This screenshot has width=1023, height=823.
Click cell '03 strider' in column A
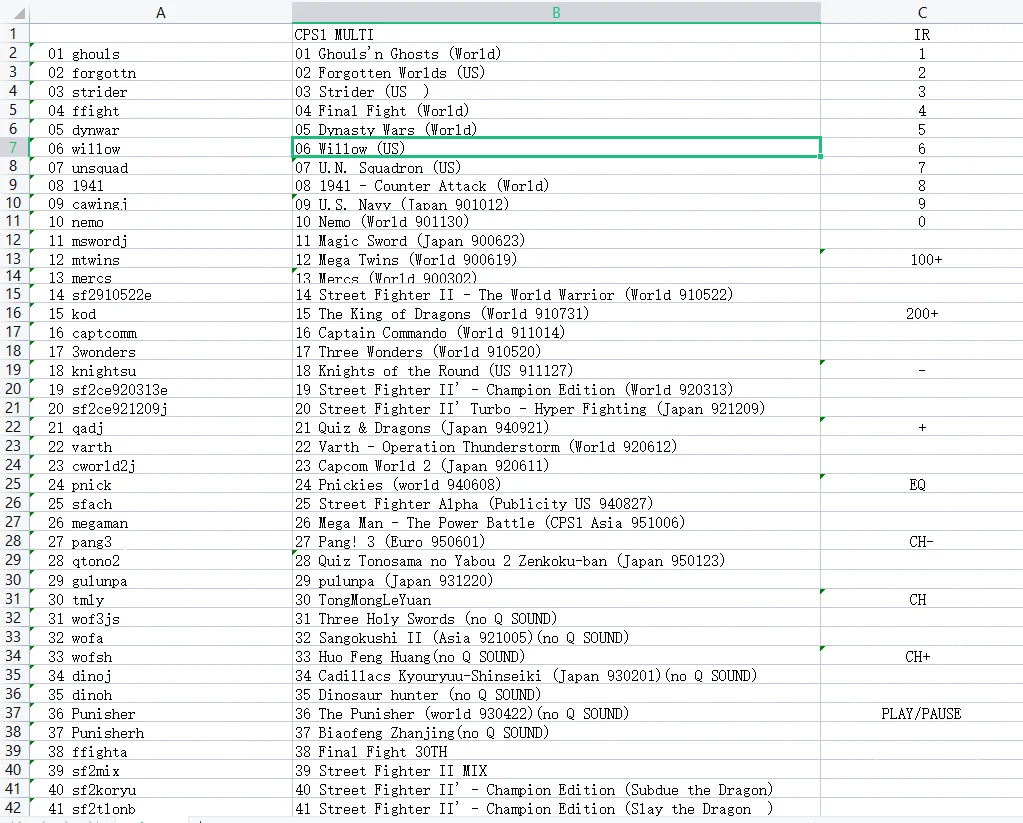pos(160,91)
